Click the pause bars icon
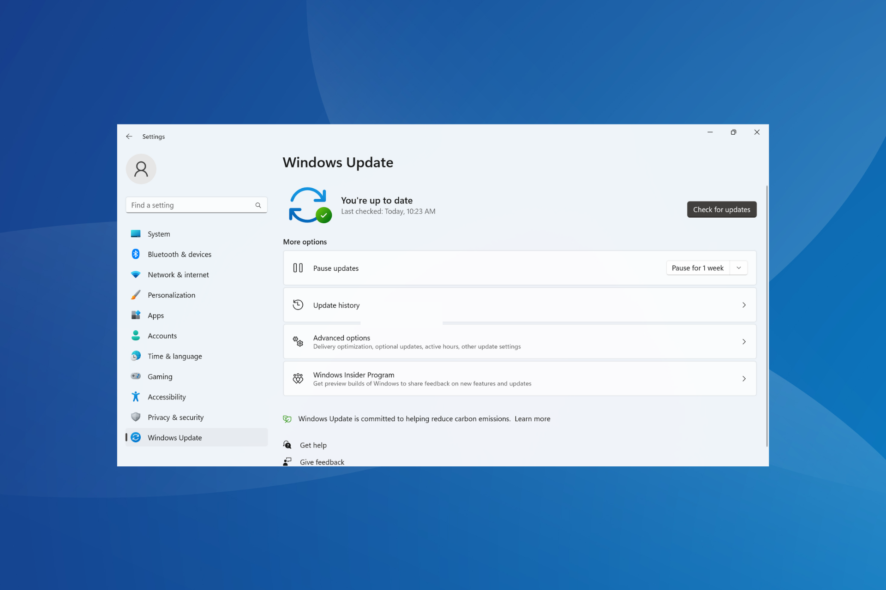The width and height of the screenshot is (886, 590). click(298, 268)
